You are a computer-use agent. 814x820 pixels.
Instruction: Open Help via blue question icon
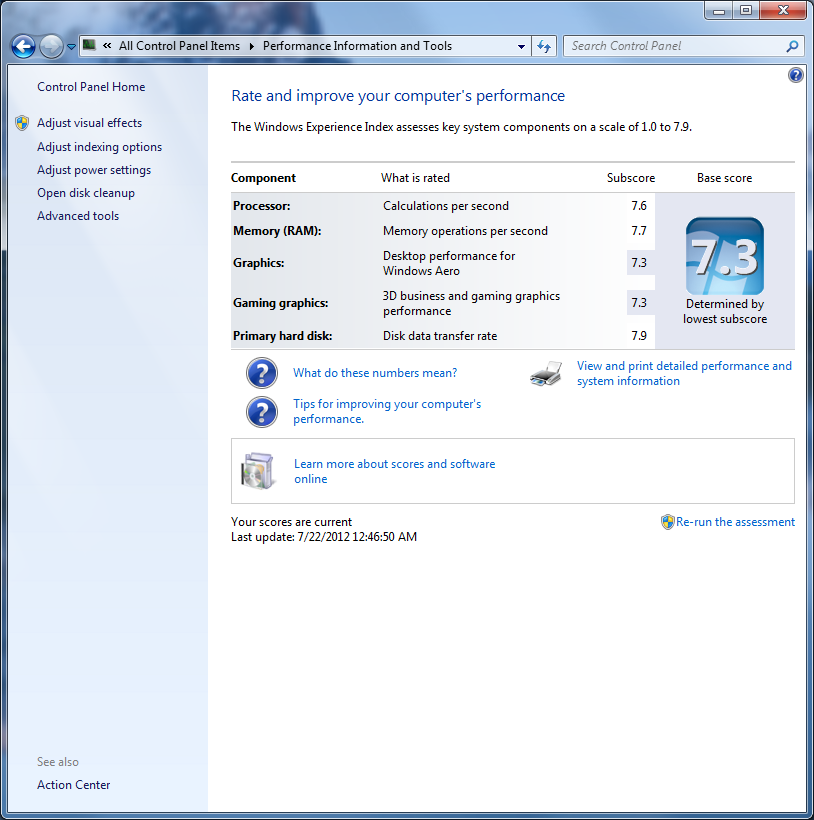pos(796,75)
